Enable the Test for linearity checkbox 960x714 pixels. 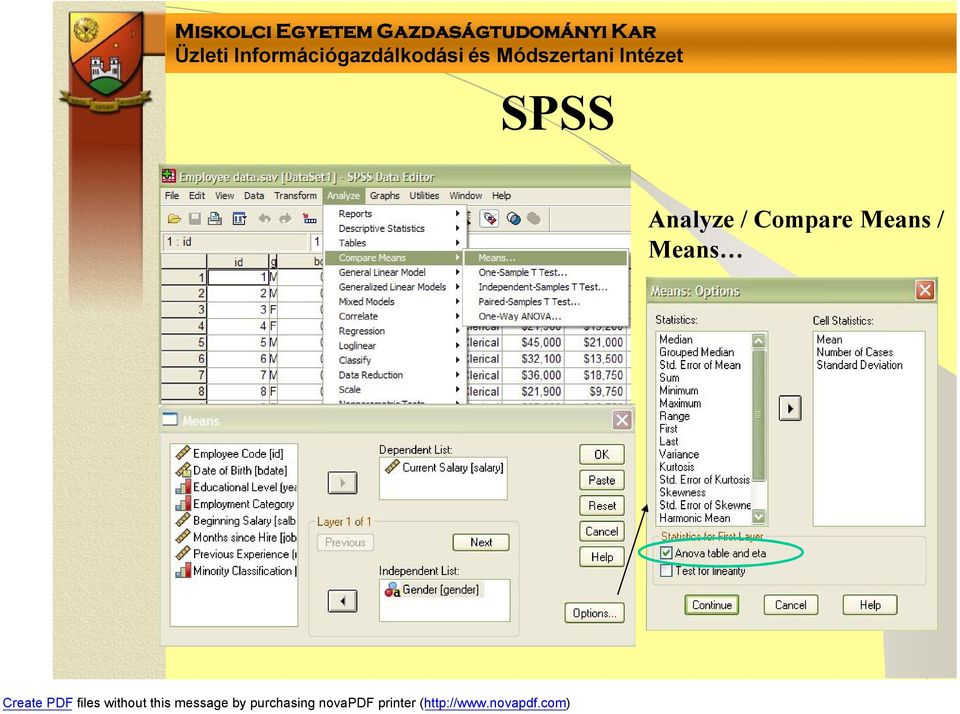[x=666, y=571]
